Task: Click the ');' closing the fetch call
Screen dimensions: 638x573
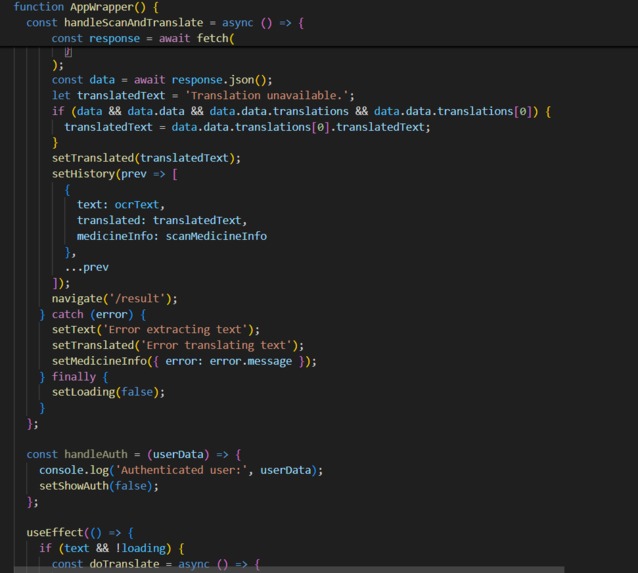Action: pos(58,65)
